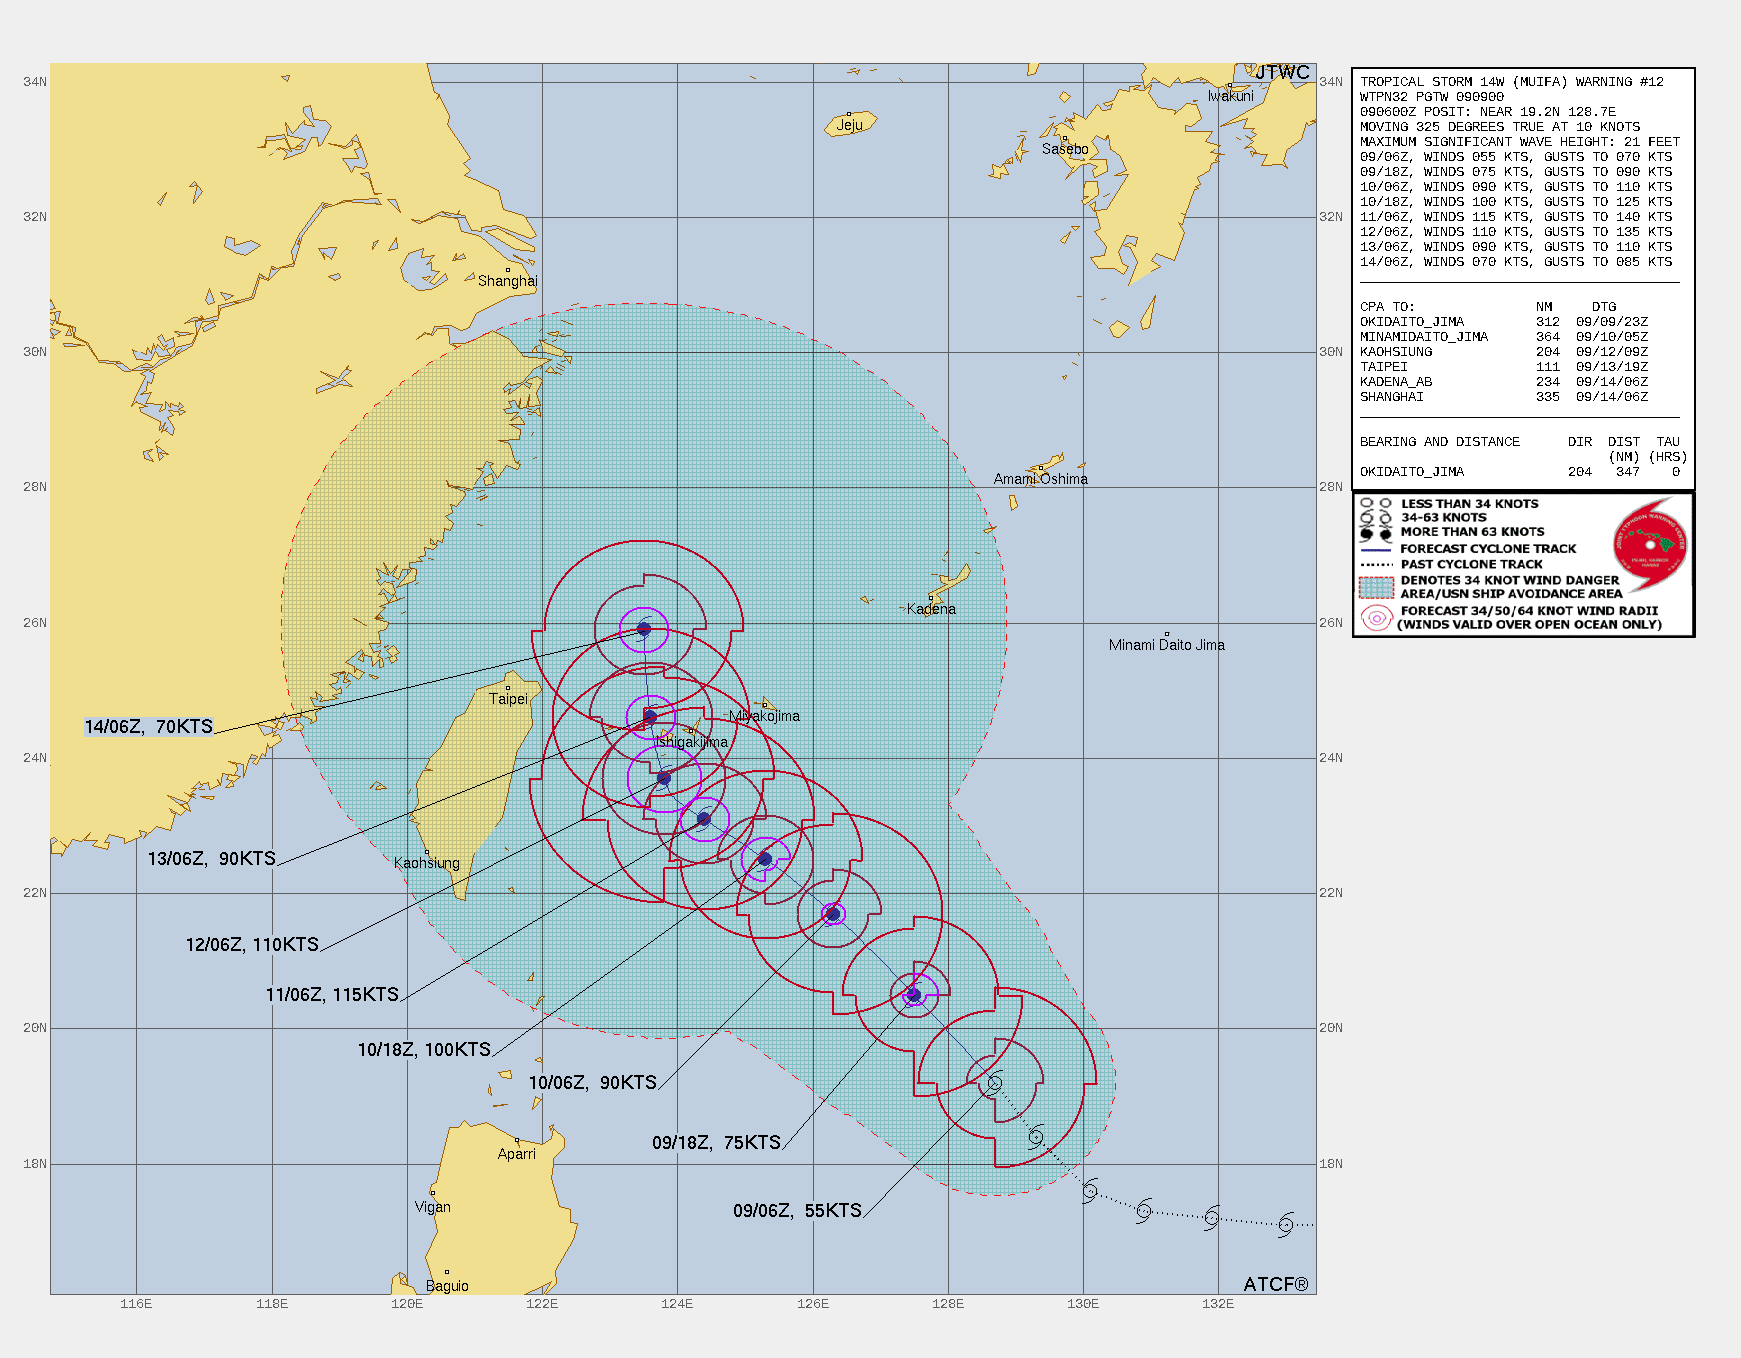The height and width of the screenshot is (1358, 1741).
Task: Click the Vigan city label
Action: (433, 1207)
